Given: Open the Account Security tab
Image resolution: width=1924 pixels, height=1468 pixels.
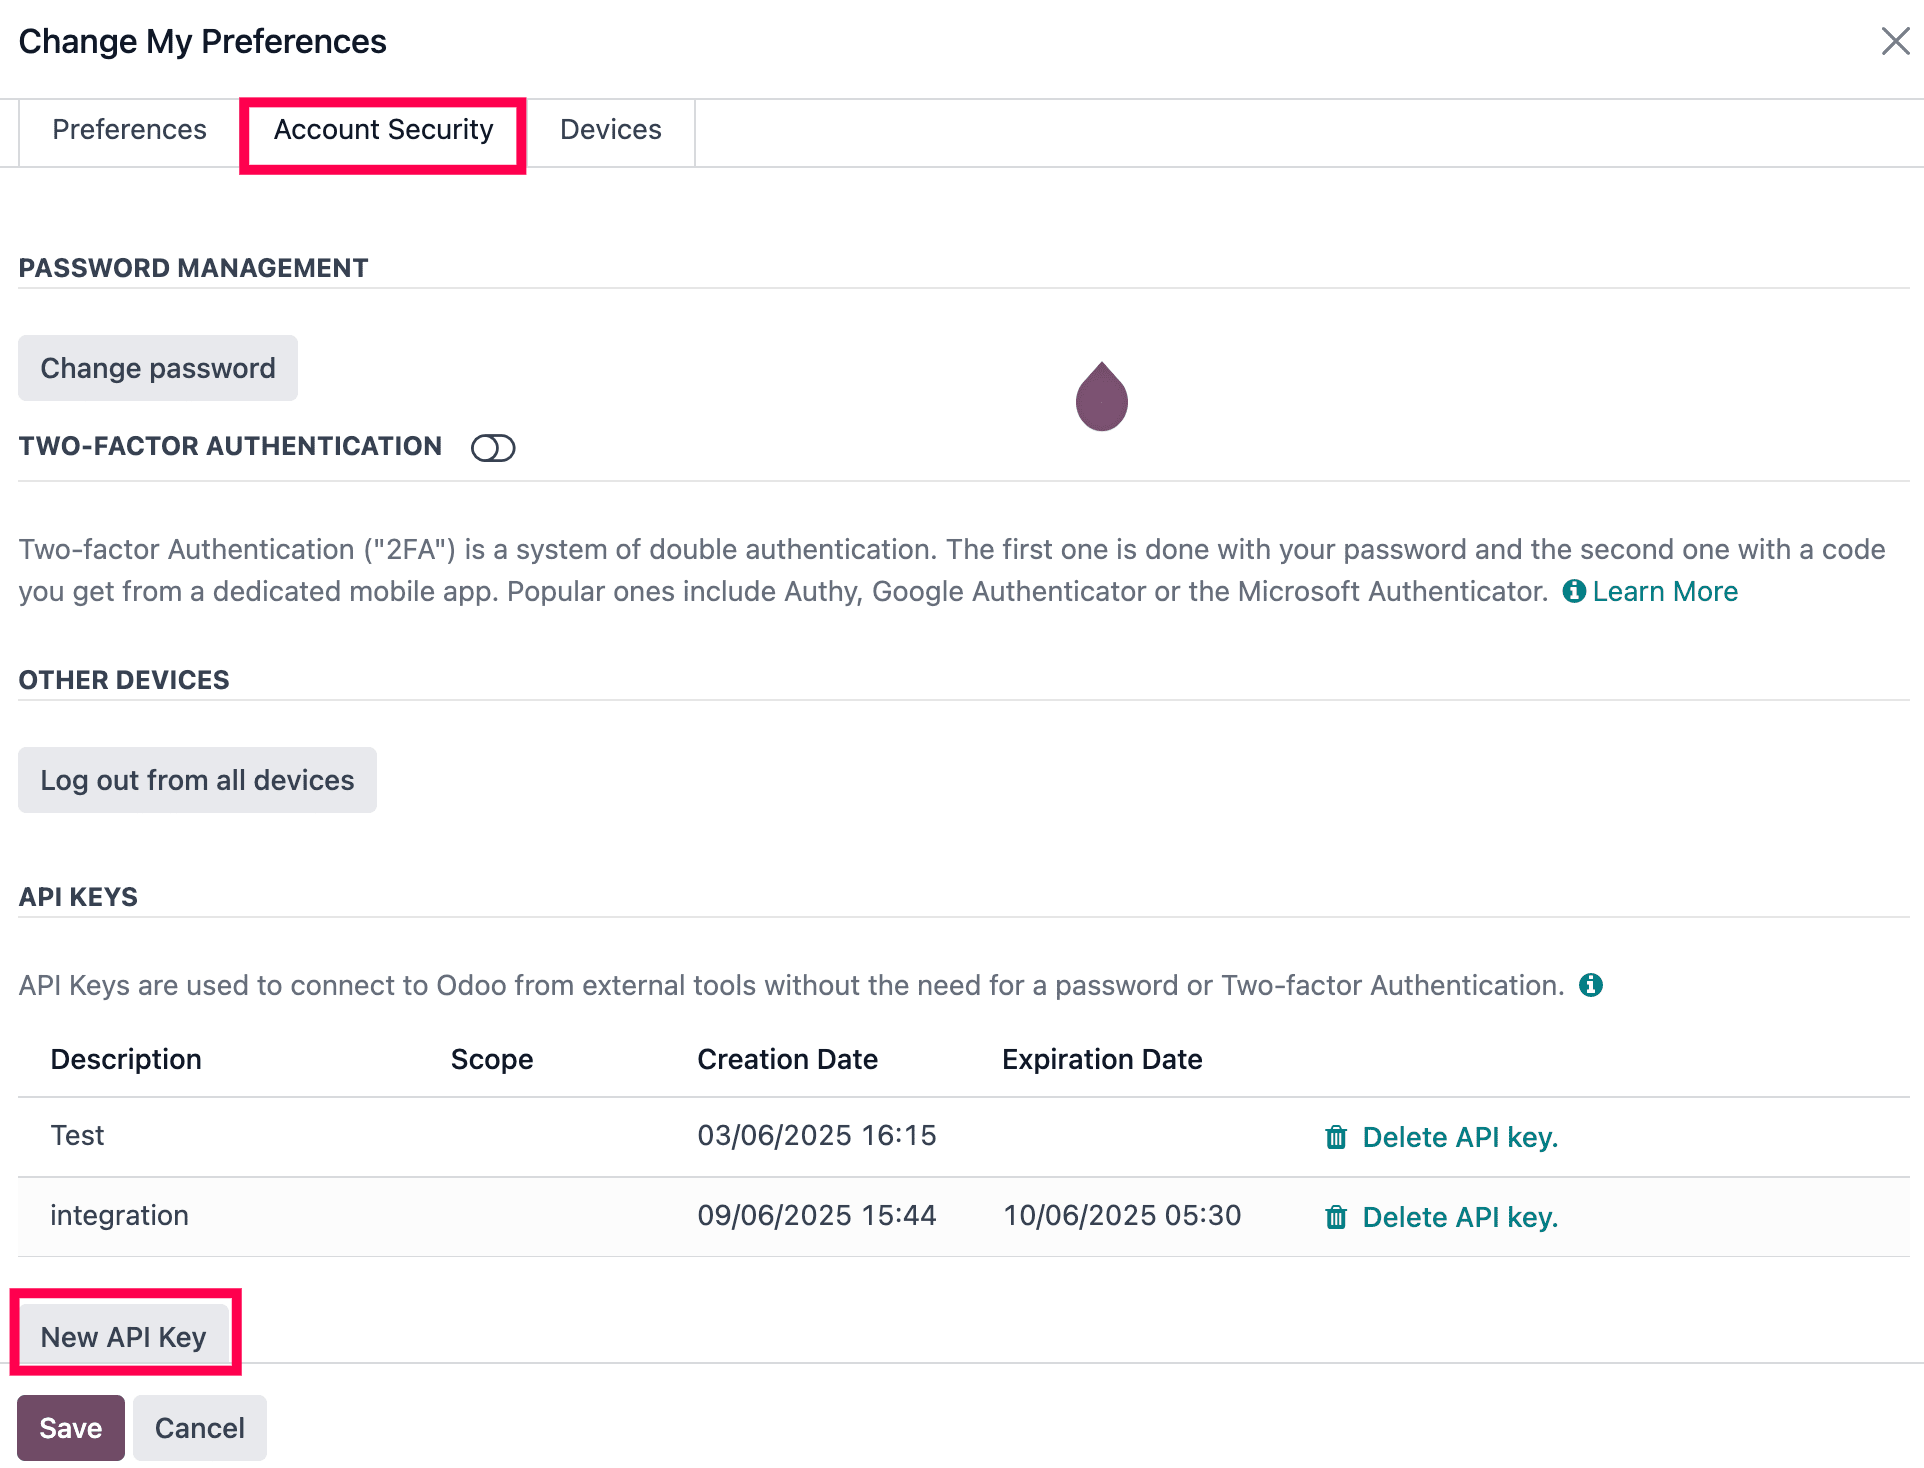Looking at the screenshot, I should [x=383, y=130].
